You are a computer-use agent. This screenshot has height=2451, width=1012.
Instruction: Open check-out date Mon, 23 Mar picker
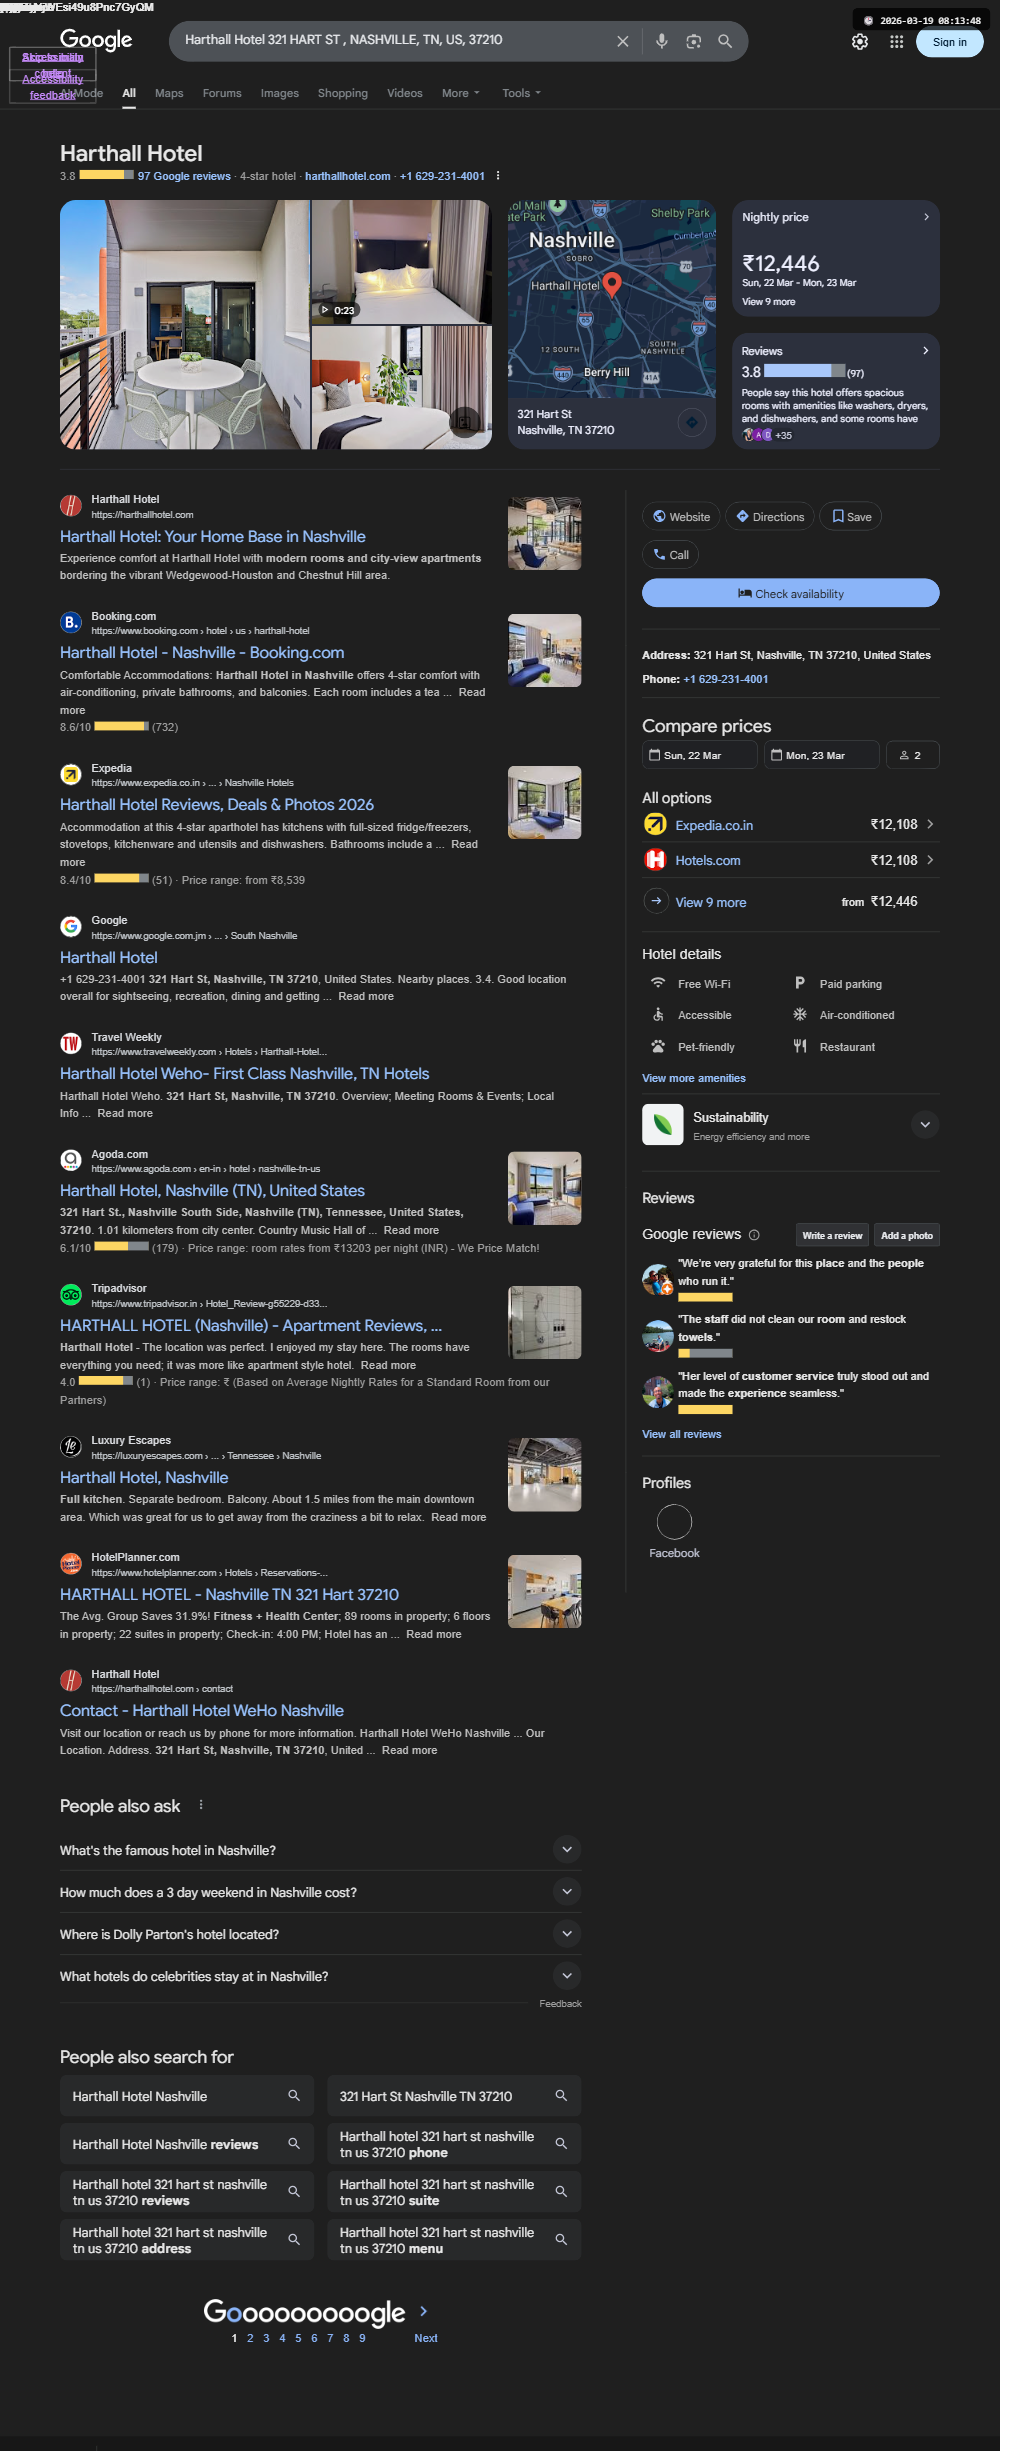821,755
